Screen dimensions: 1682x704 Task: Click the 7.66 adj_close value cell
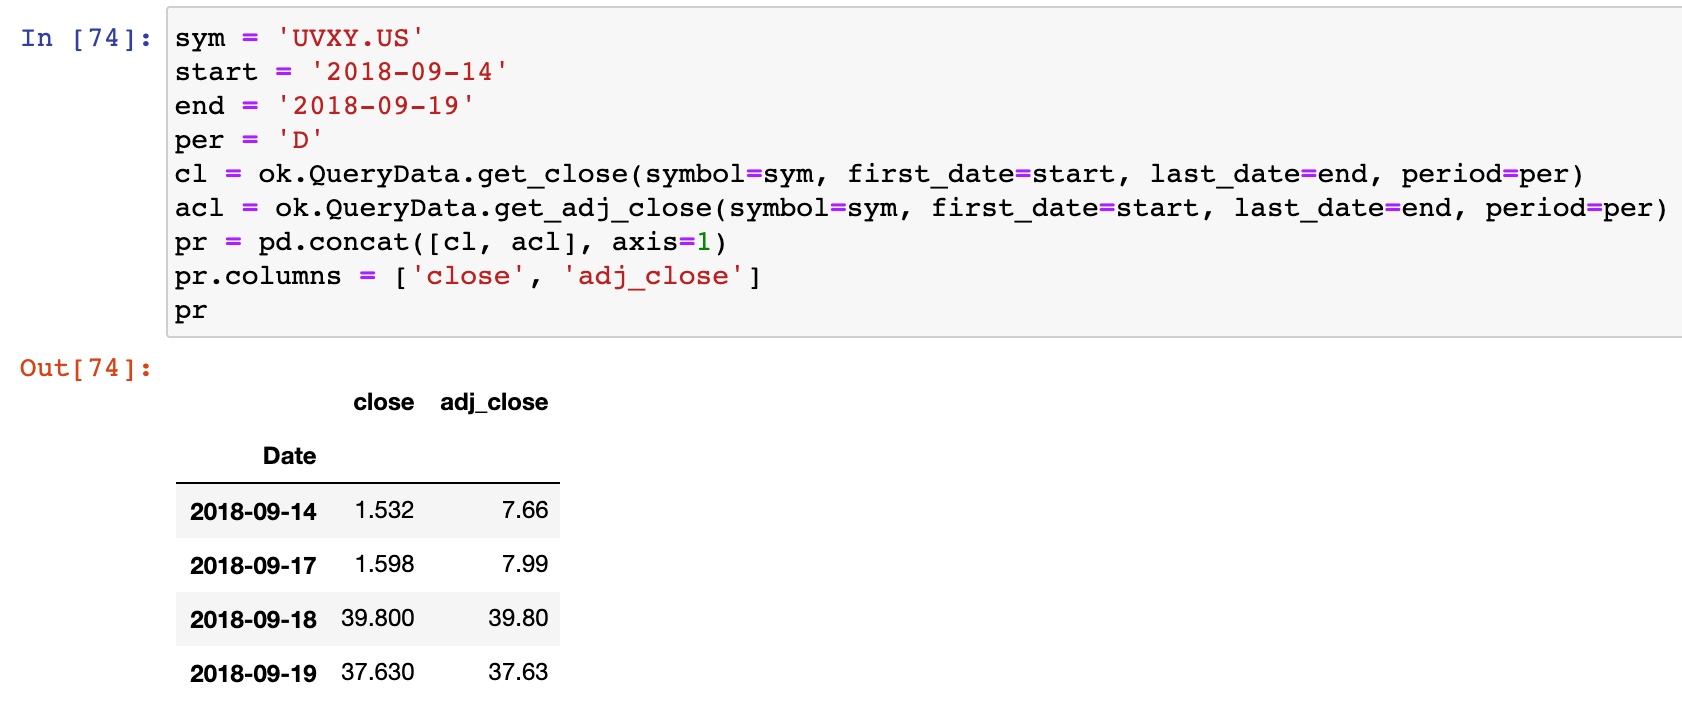pos(525,510)
